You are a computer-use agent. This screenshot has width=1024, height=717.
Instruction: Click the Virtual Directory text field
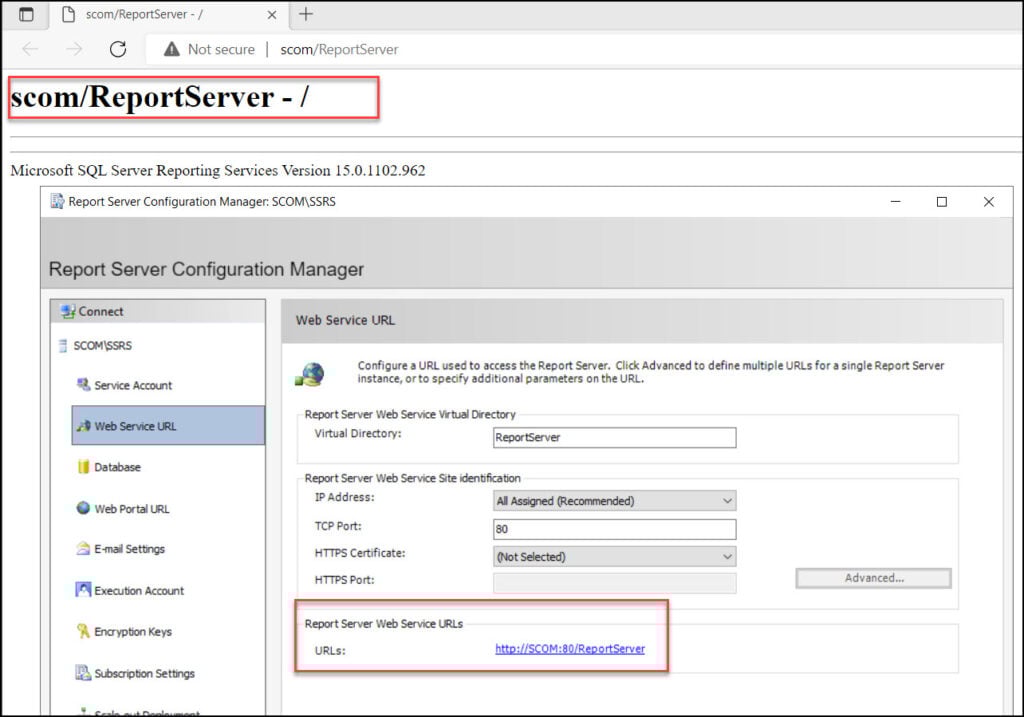coord(615,438)
